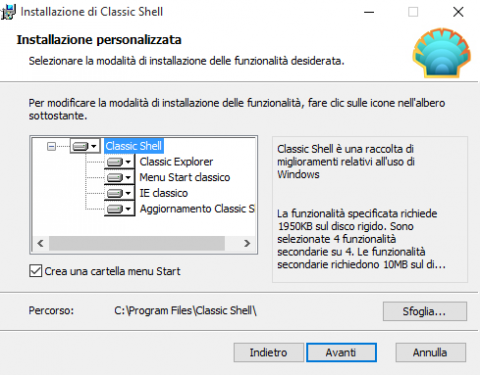Open the Classic Explorer feature dropdown icon
The image size is (480, 375).
[119, 162]
